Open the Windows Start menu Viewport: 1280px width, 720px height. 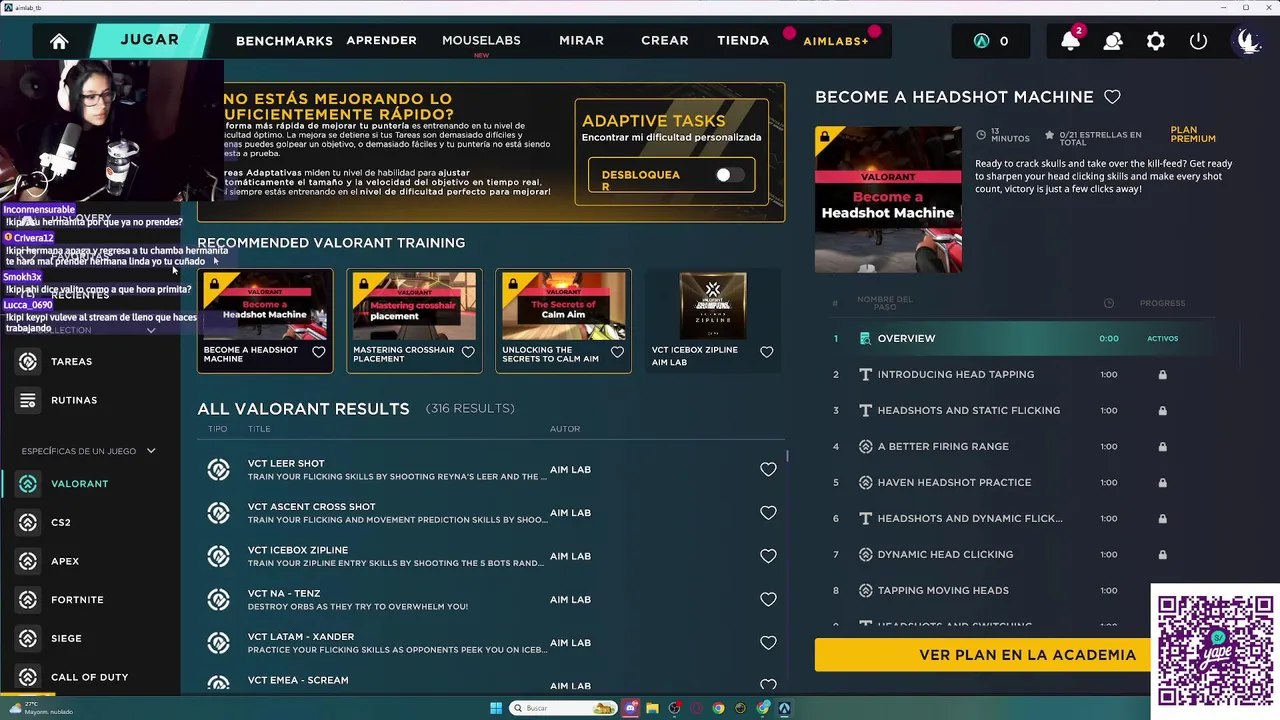[x=496, y=708]
